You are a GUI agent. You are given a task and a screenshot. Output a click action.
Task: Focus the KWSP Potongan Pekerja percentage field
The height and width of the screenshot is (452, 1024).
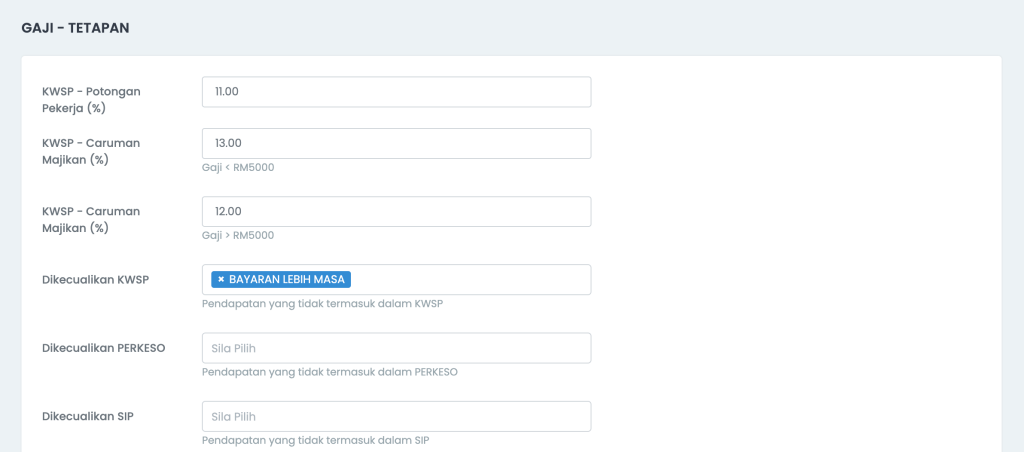click(396, 92)
